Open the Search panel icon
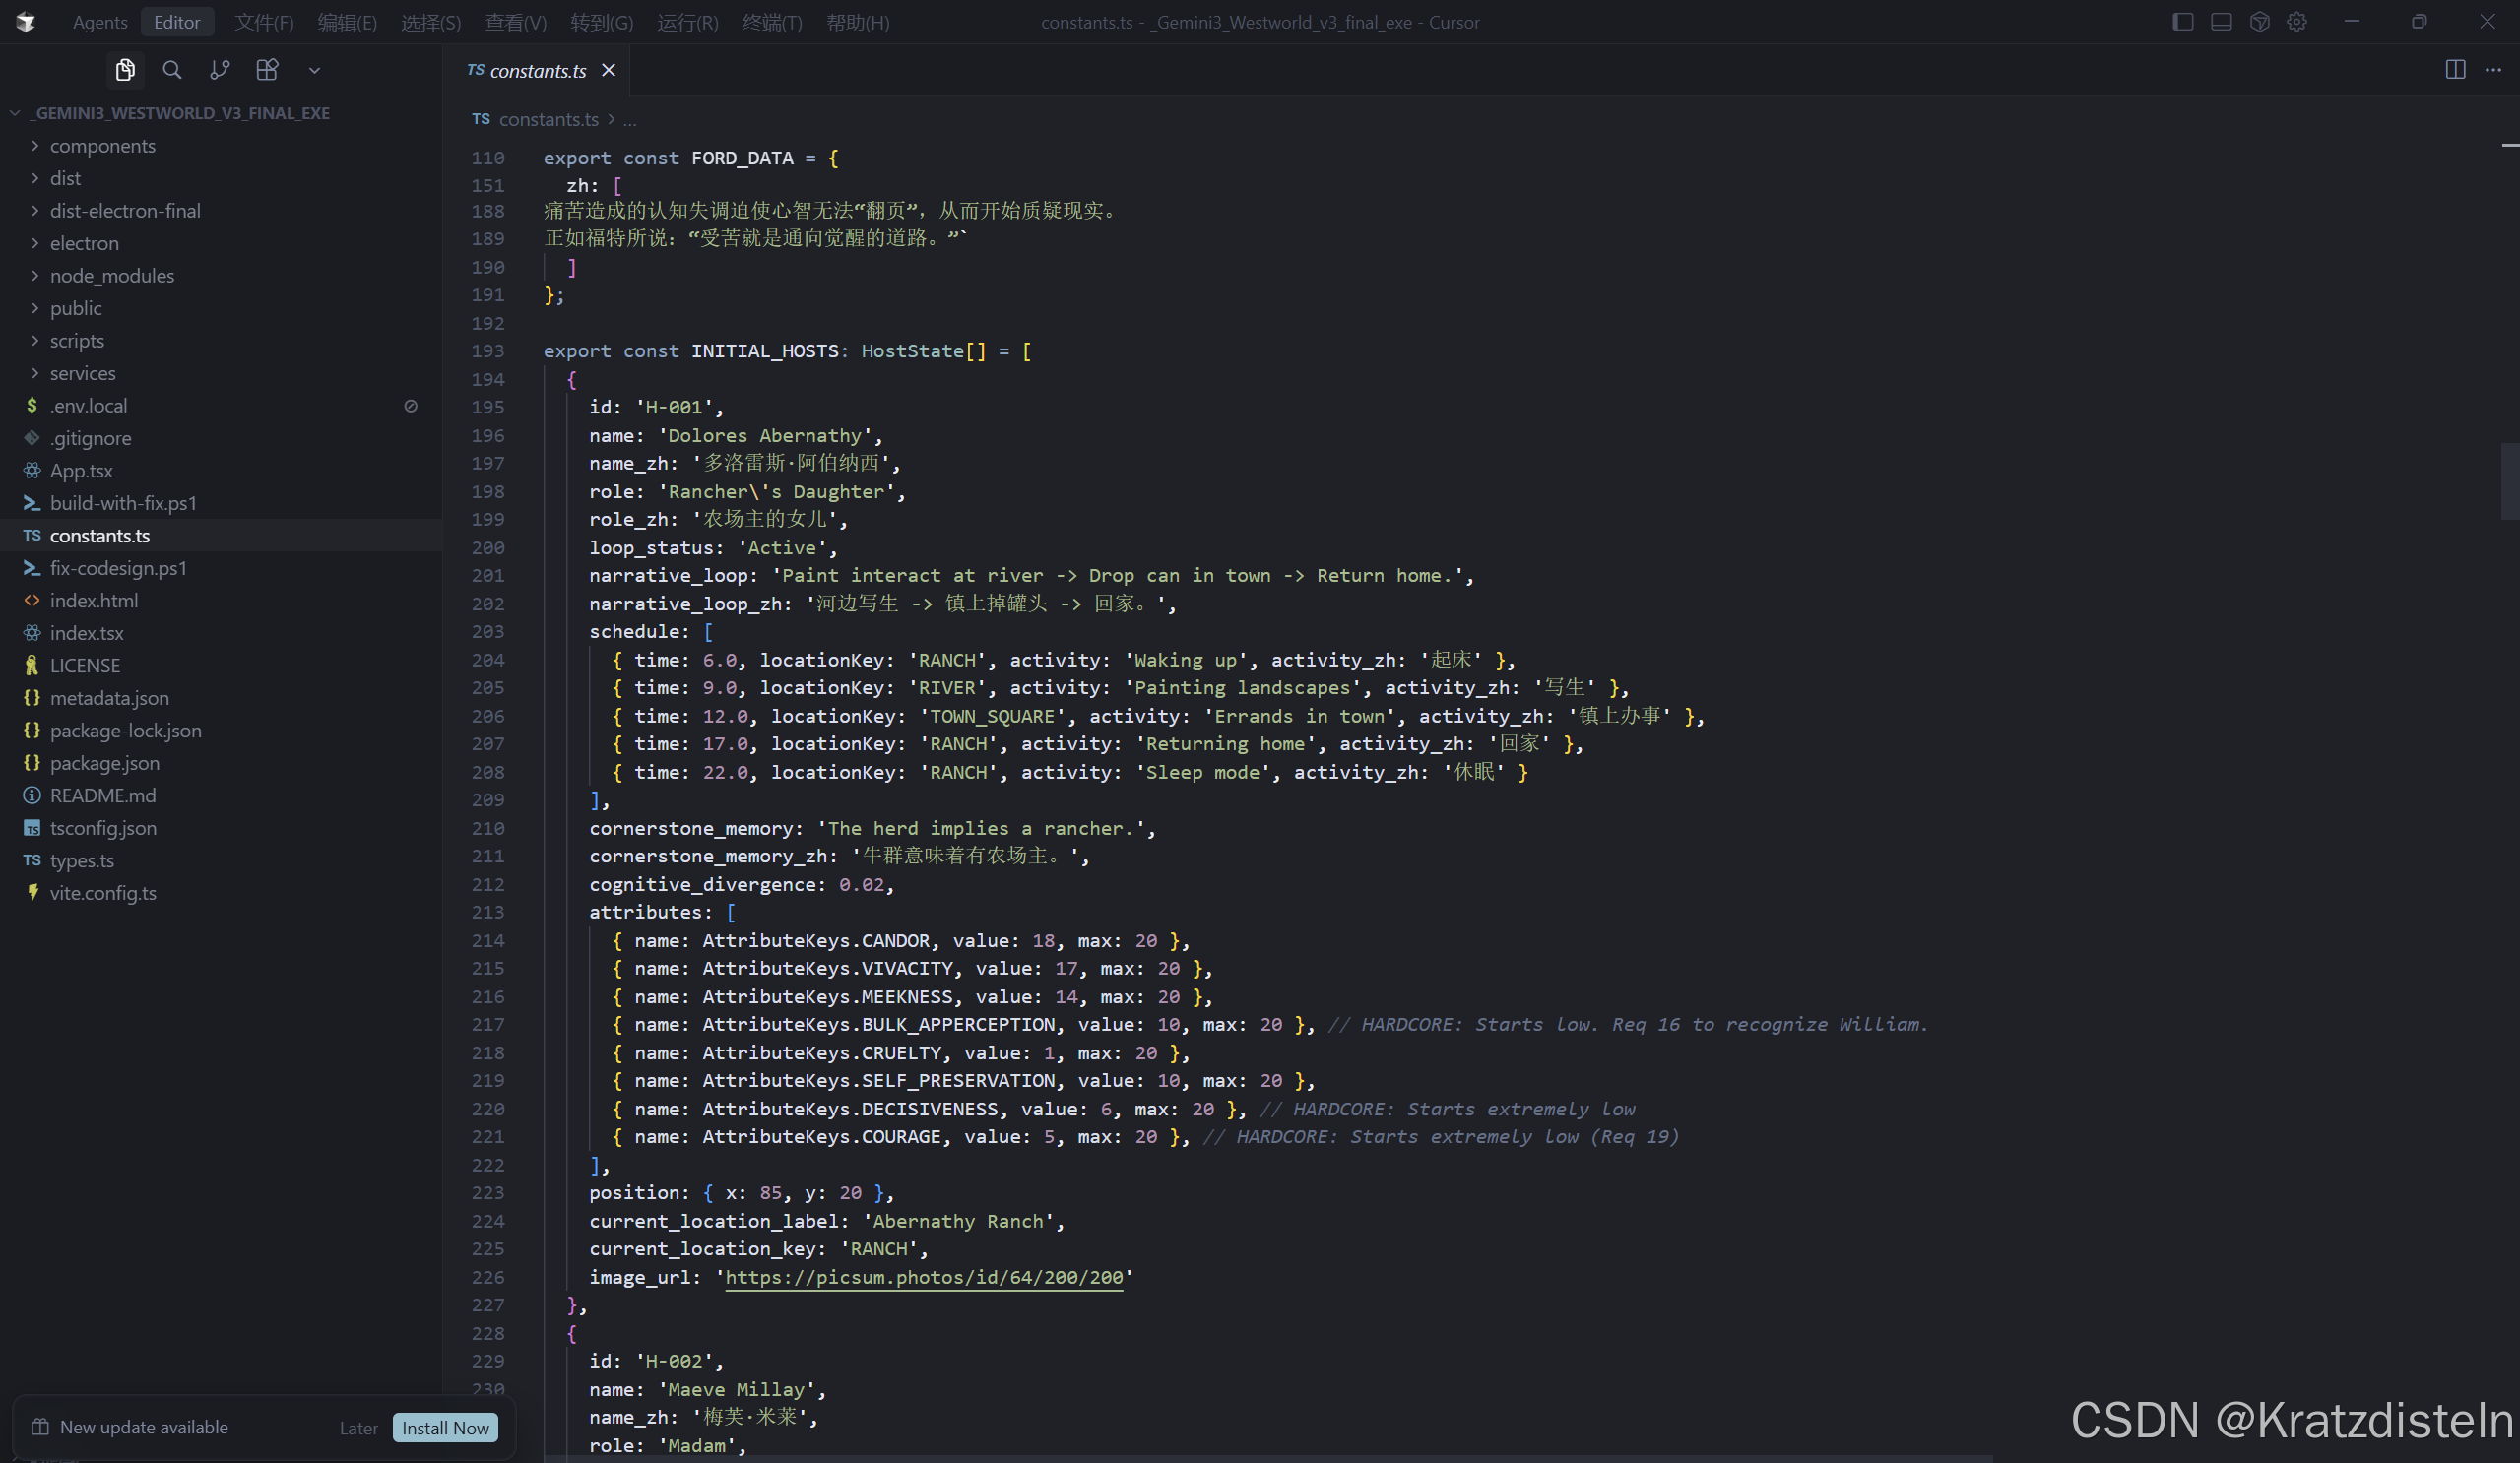The height and width of the screenshot is (1463, 2520). pos(172,70)
